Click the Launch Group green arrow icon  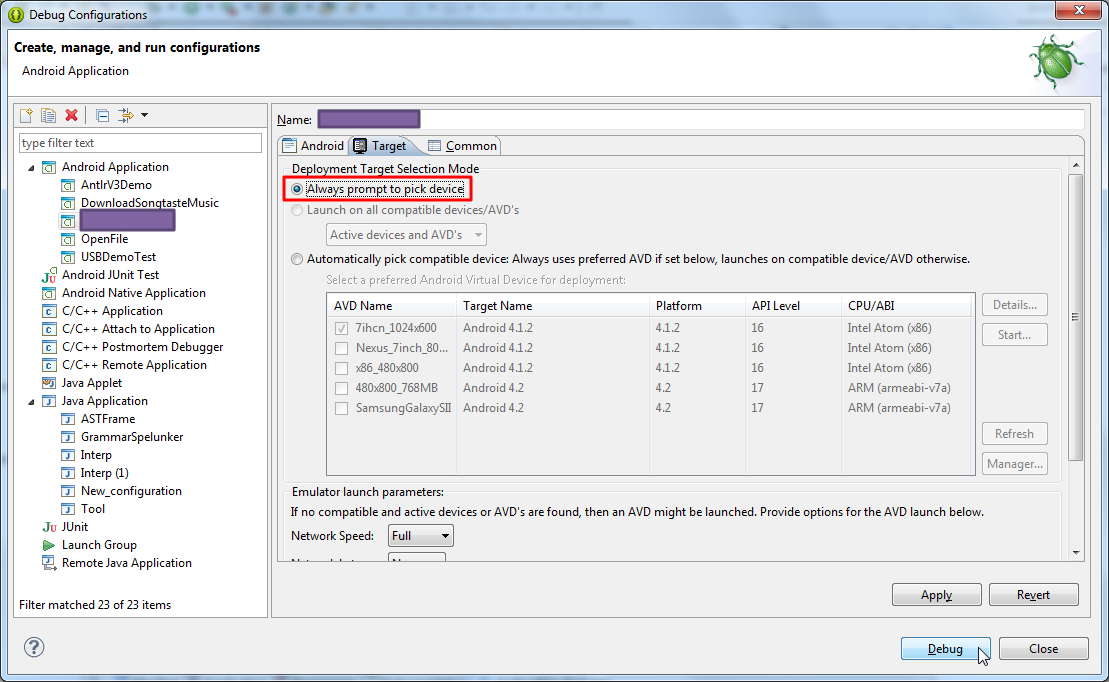[x=49, y=545]
